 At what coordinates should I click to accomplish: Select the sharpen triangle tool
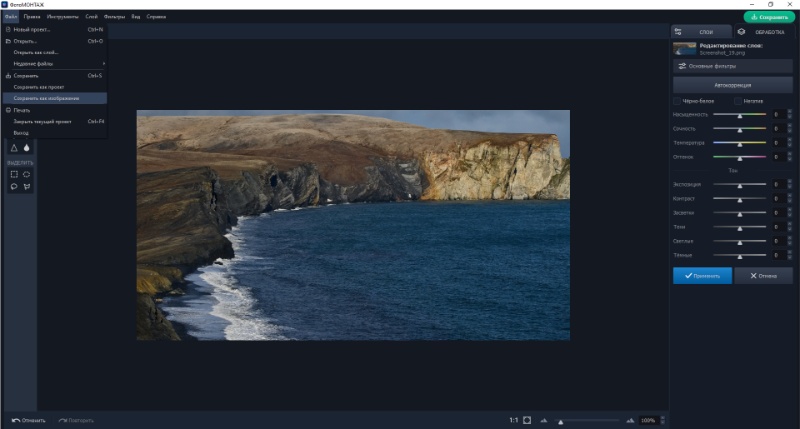pos(14,148)
